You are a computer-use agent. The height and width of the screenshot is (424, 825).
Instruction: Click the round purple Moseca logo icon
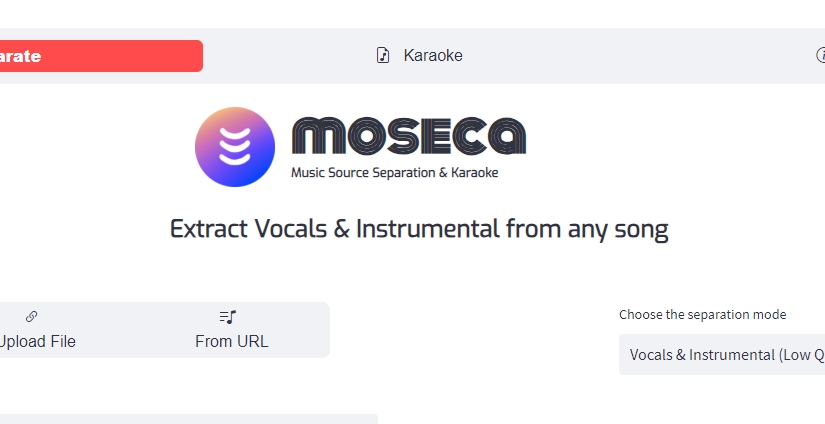point(235,147)
